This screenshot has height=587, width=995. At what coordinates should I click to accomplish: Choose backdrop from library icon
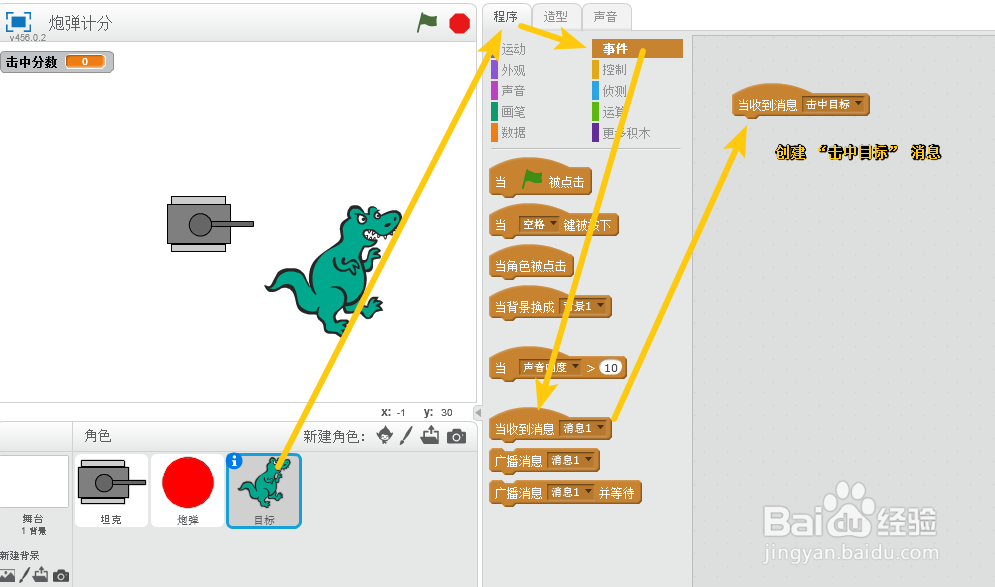(x=8, y=575)
